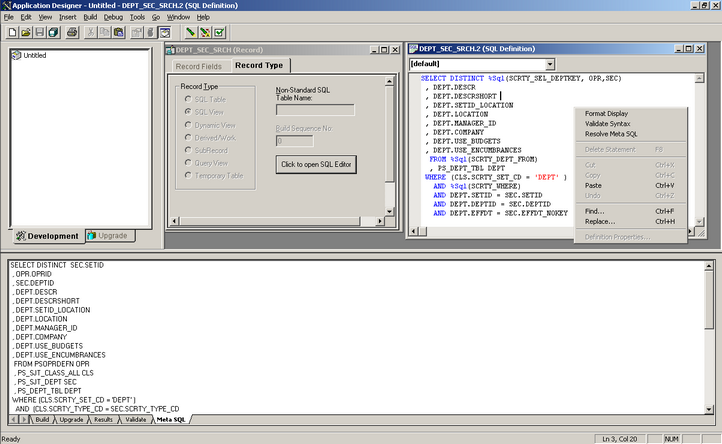The width and height of the screenshot is (722, 444).
Task: Click the Save floppy disk toolbar icon
Action: click(40, 32)
